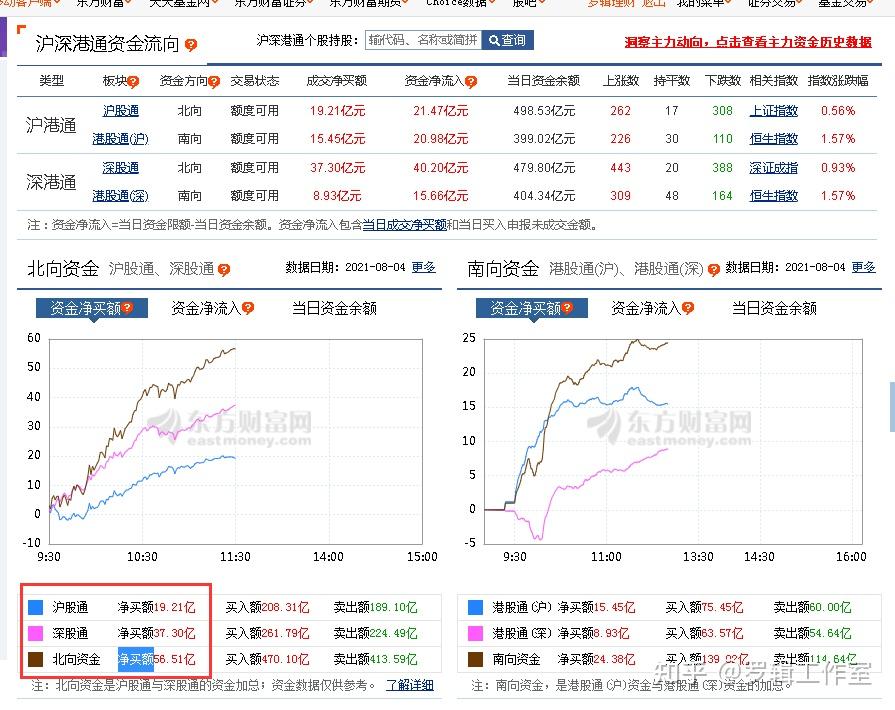The width and height of the screenshot is (895, 710).
Task: Click the blue 港股通(沪) legend swatch
Action: pyautogui.click(x=475, y=607)
